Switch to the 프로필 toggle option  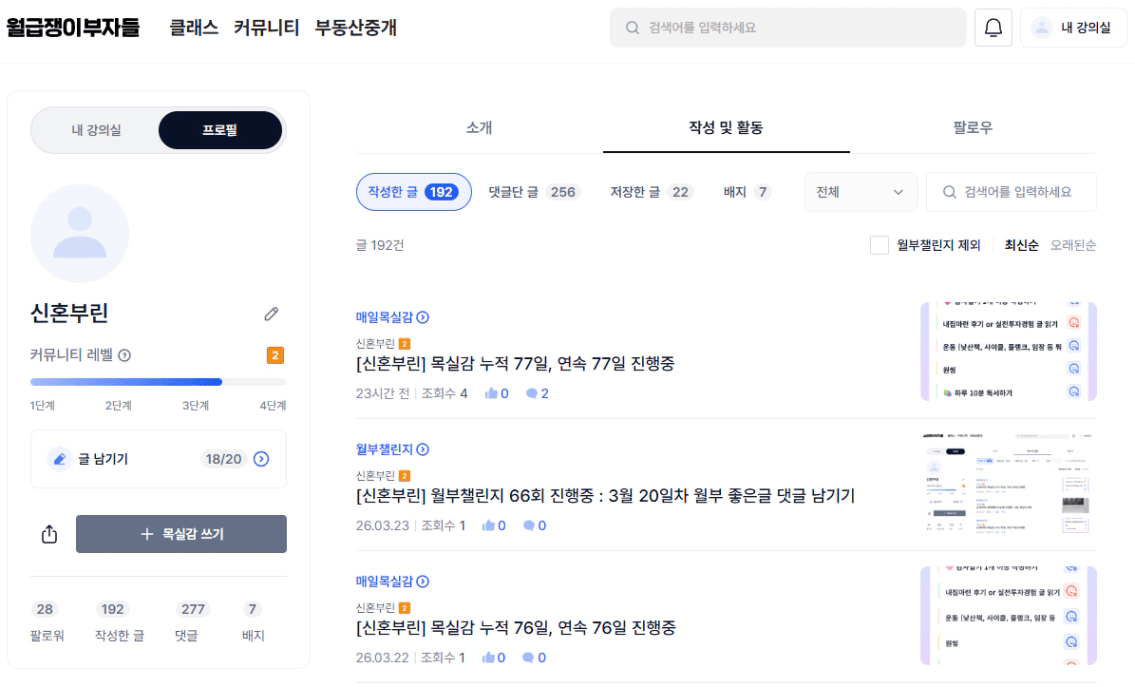(x=220, y=130)
